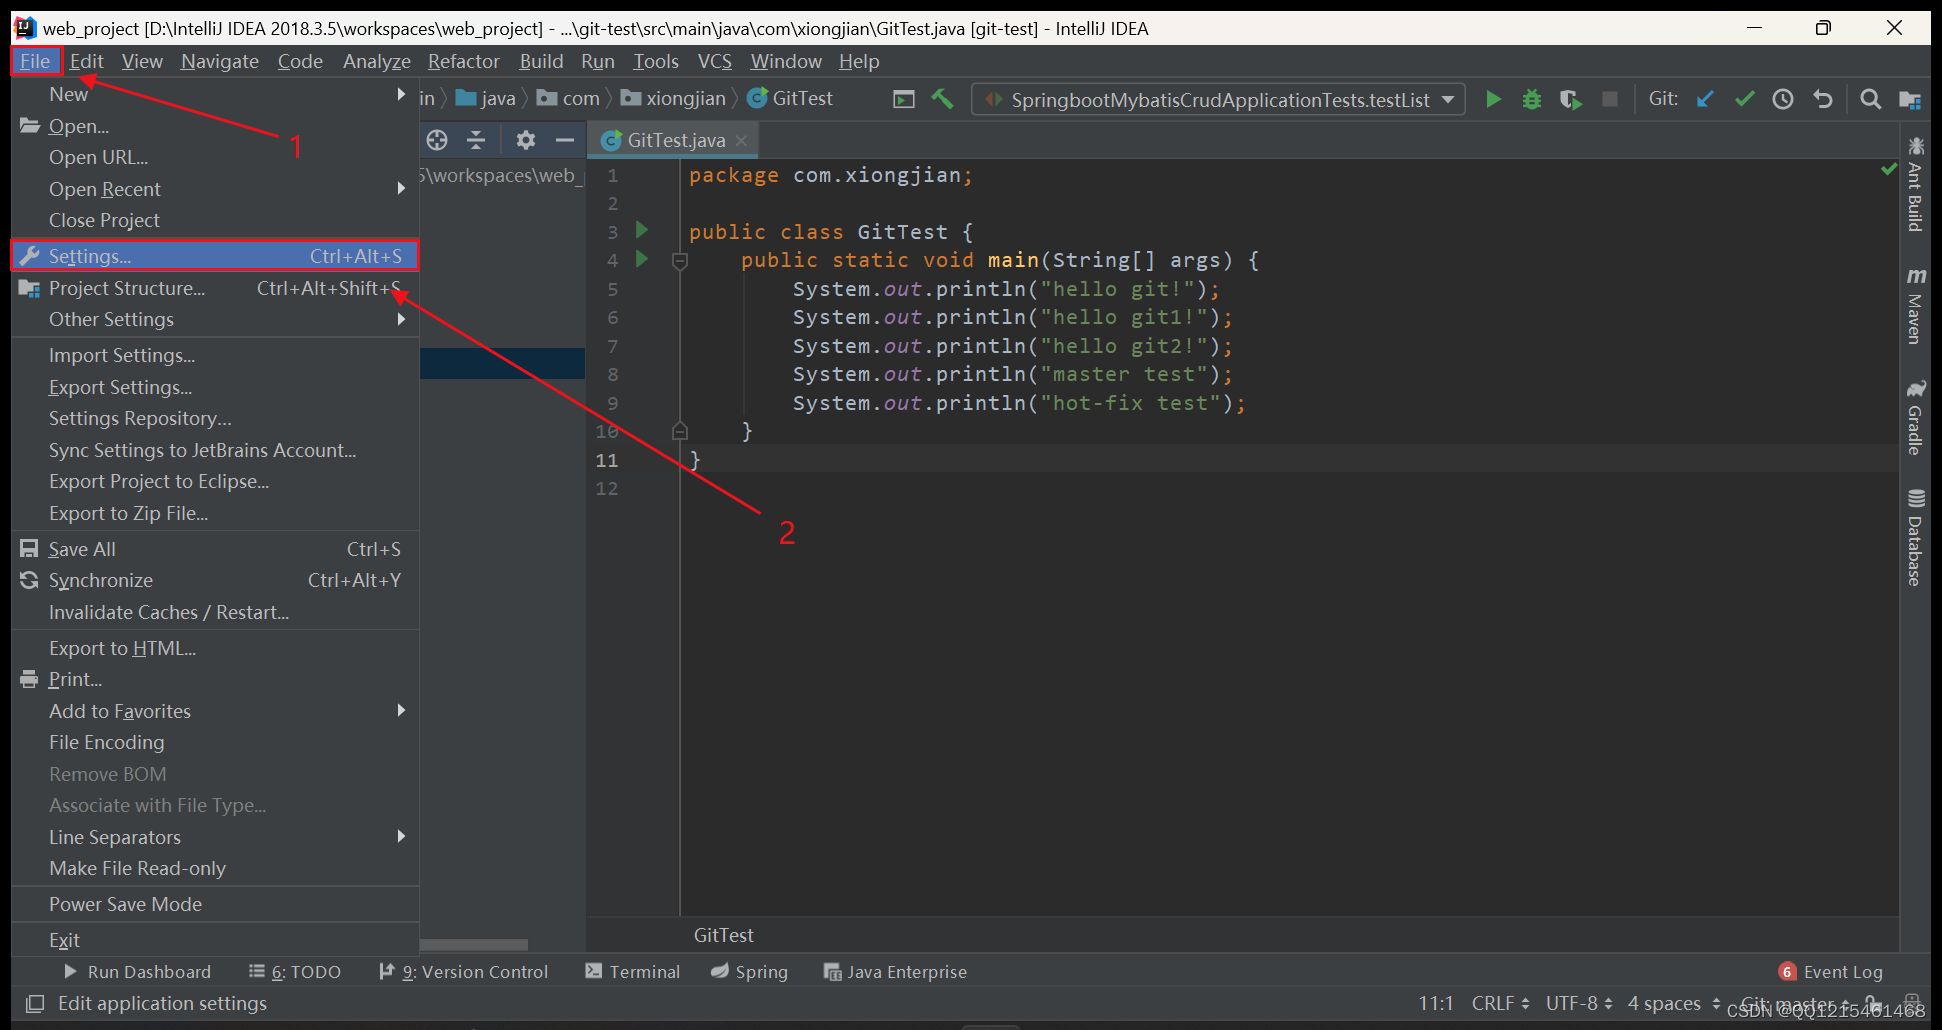Choose Invalidate Caches / Restart...

pos(215,612)
